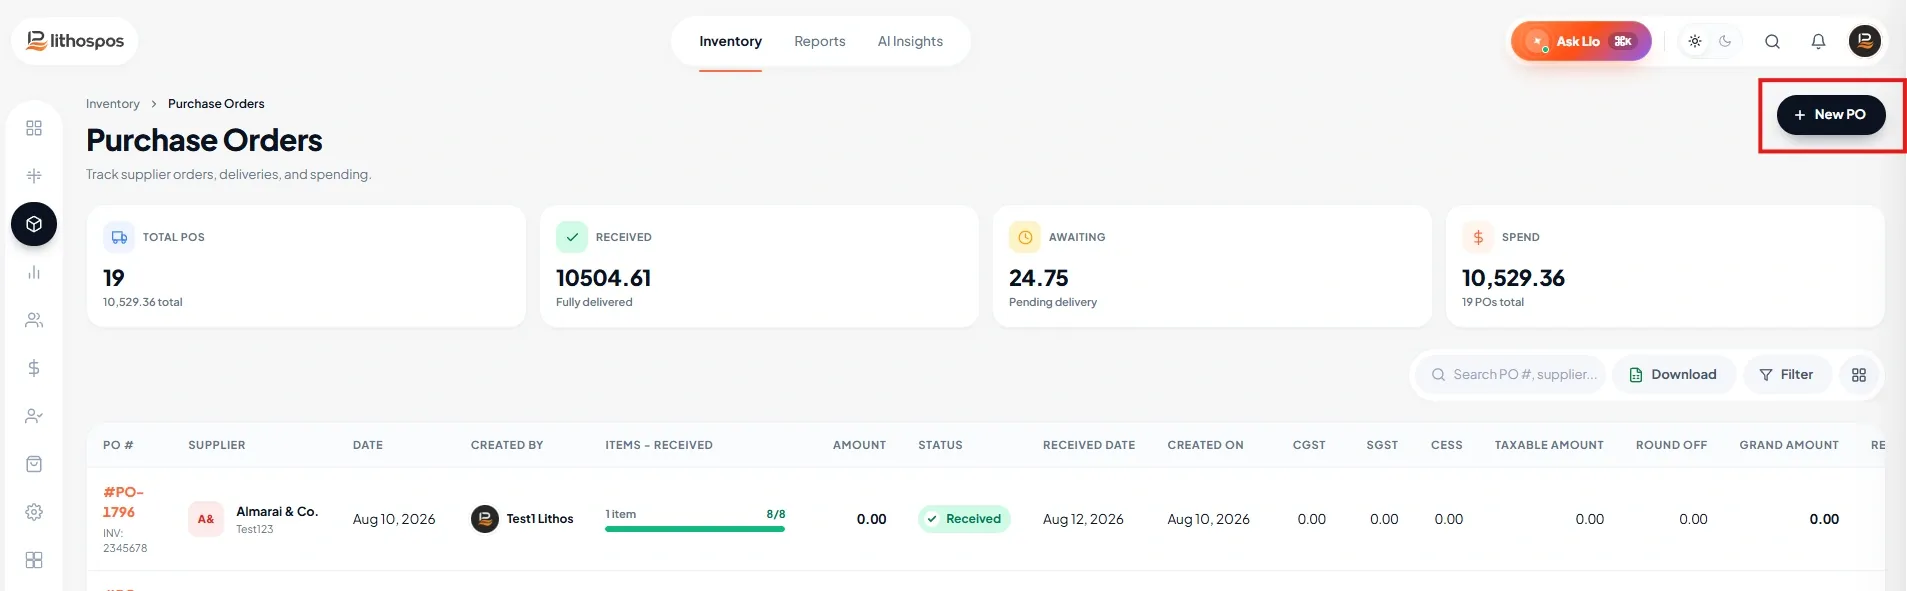This screenshot has width=1907, height=591.
Task: Open the search magnifier in top bar
Action: coord(1772,41)
